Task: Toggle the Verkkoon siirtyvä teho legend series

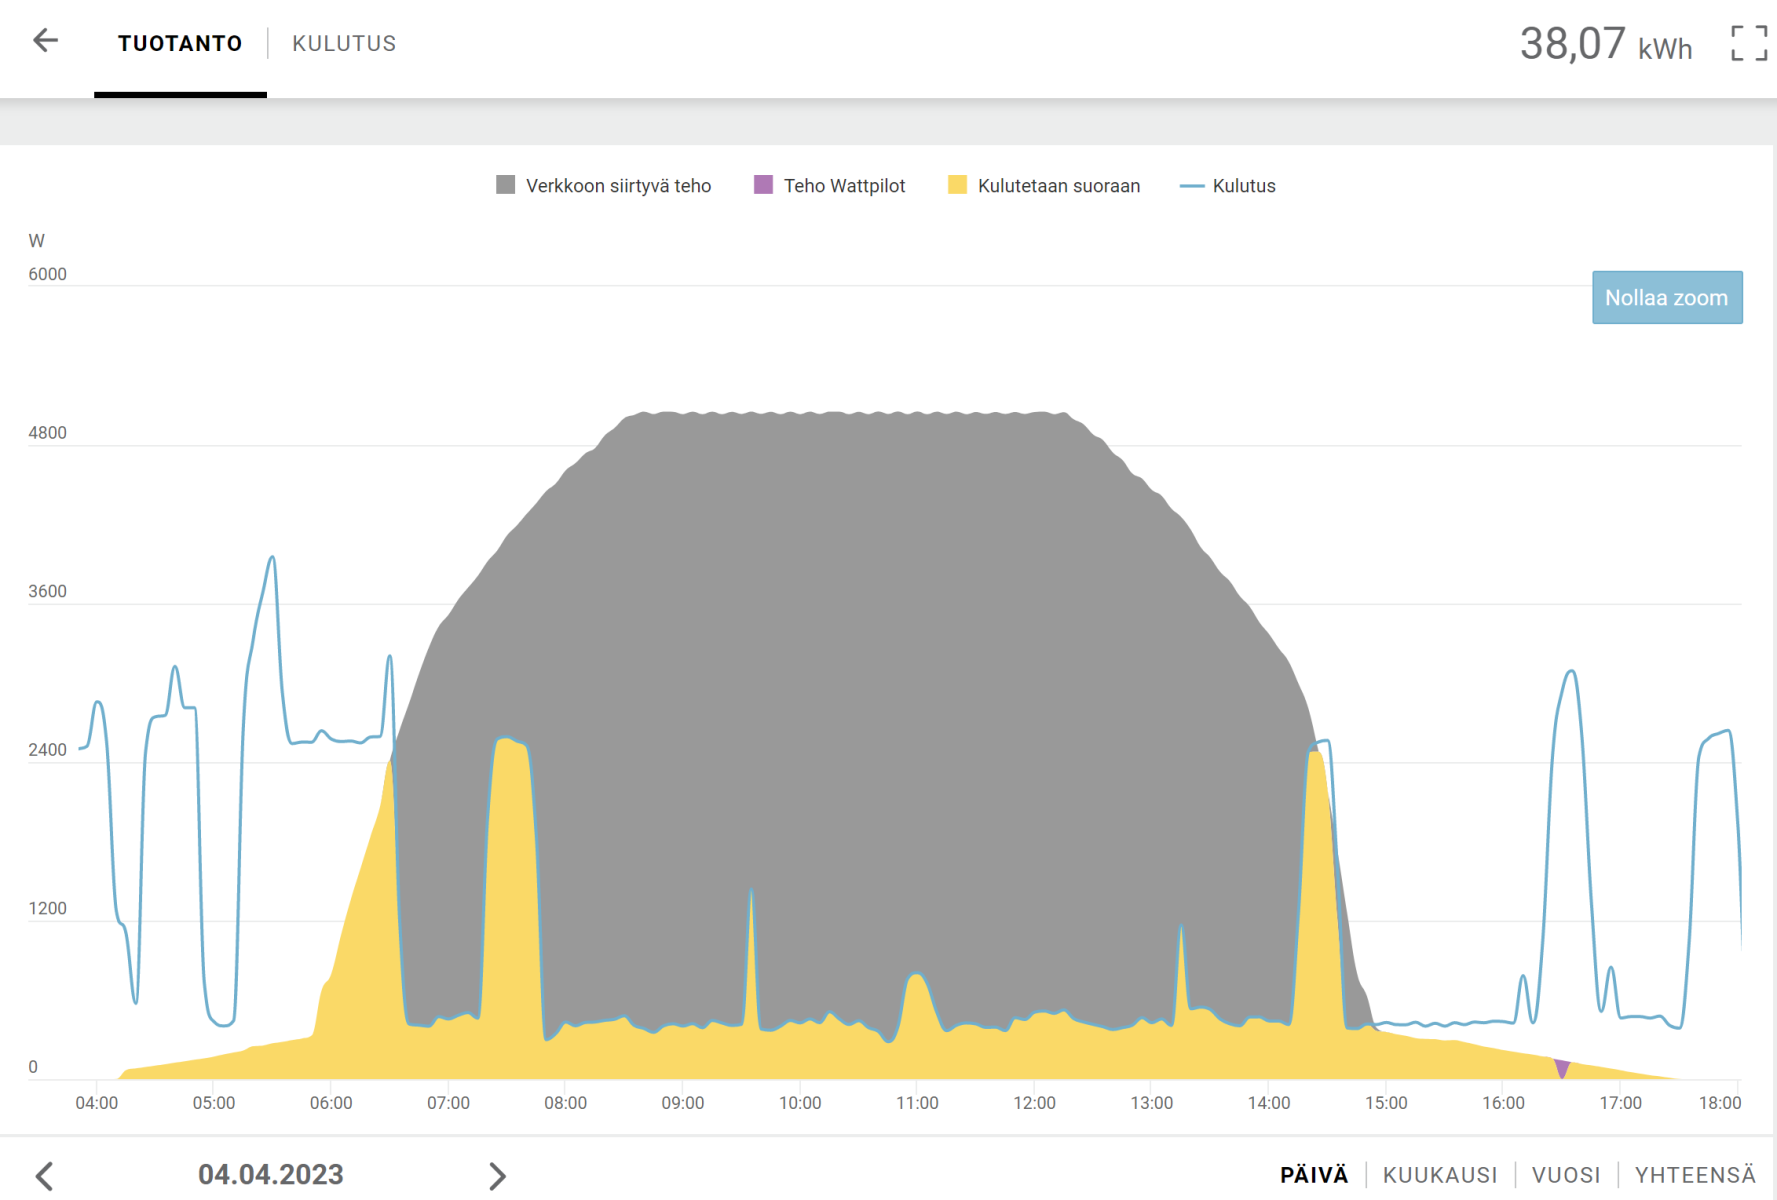Action: (x=618, y=186)
